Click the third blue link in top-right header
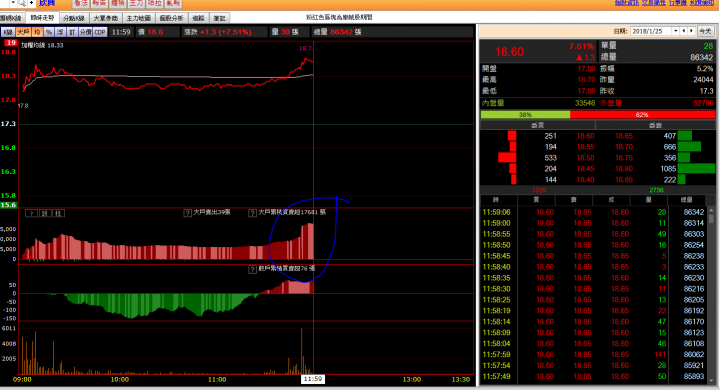Image resolution: width=720 pixels, height=390 pixels. [678, 3]
